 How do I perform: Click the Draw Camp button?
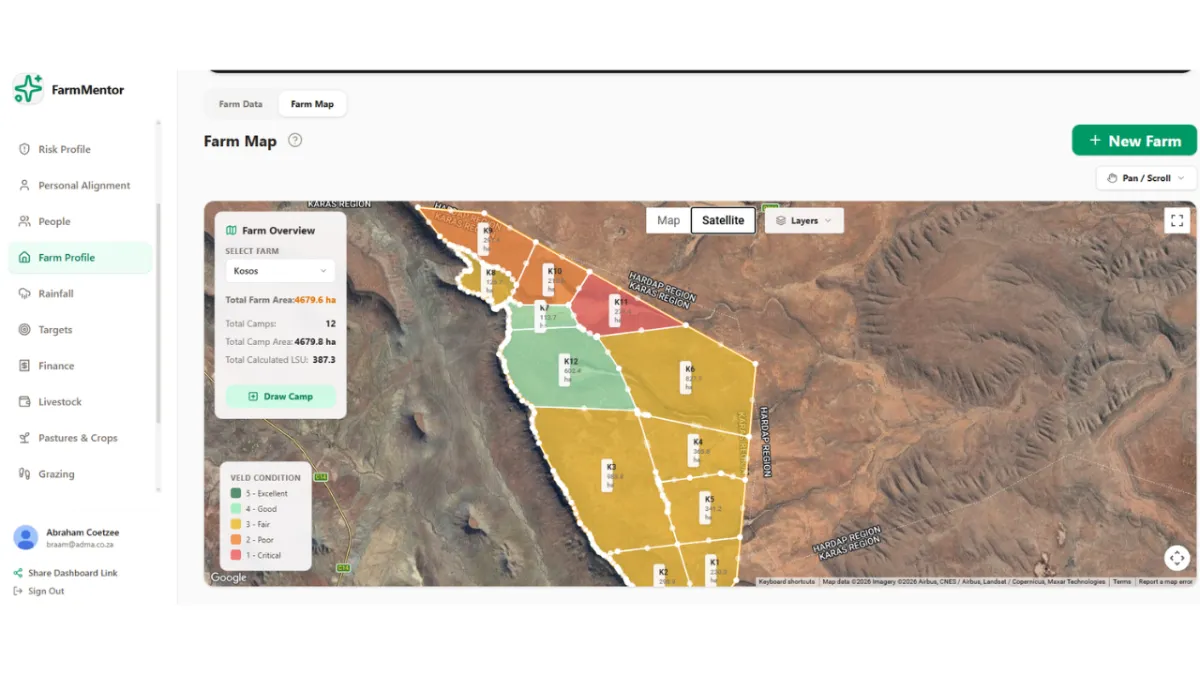pyautogui.click(x=280, y=396)
